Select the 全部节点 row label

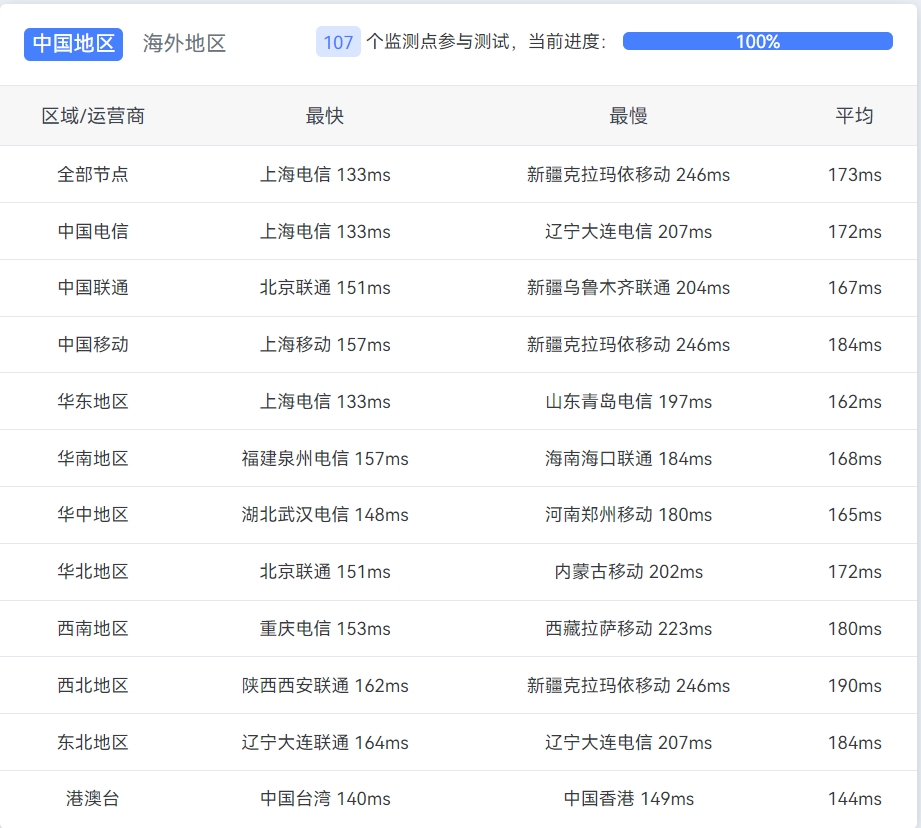click(x=93, y=174)
